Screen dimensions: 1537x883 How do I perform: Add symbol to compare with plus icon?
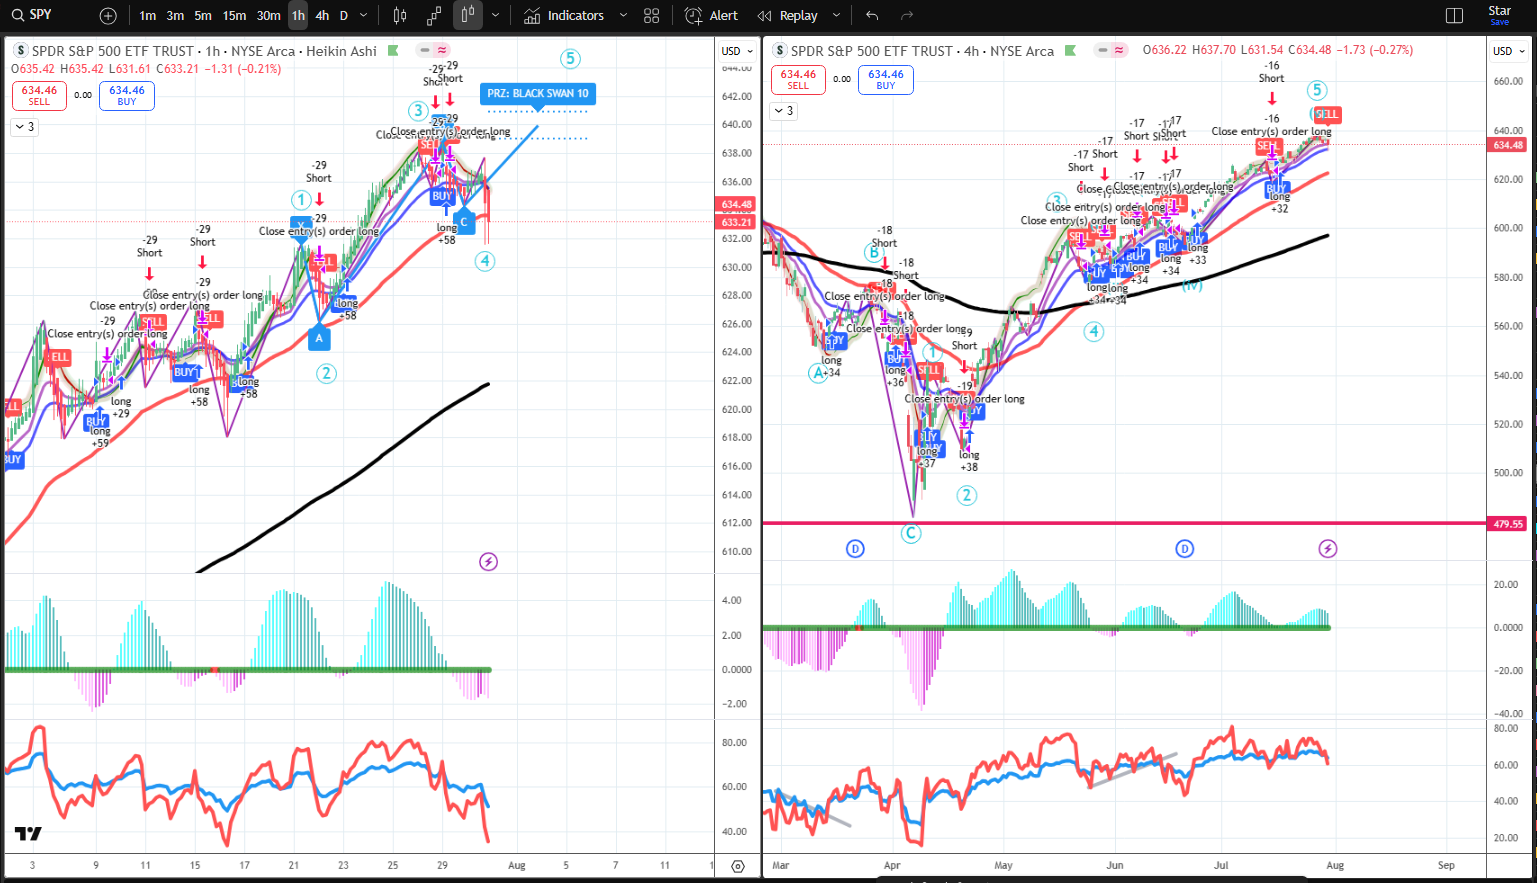click(x=108, y=16)
